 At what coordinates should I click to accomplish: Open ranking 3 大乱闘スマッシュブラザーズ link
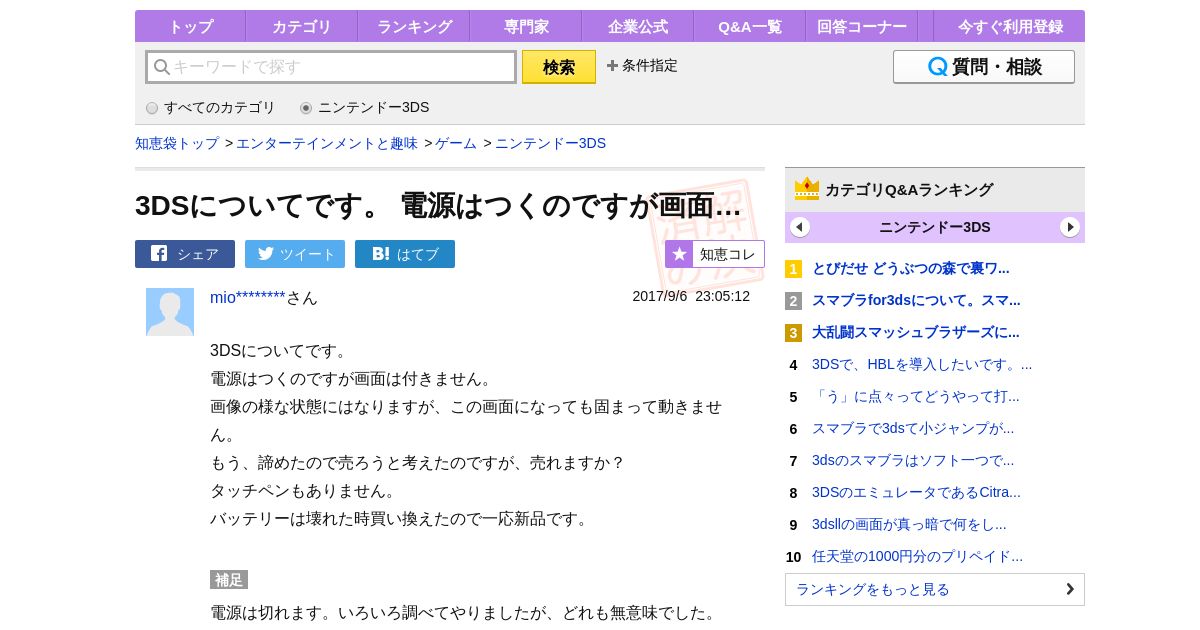coord(916,332)
